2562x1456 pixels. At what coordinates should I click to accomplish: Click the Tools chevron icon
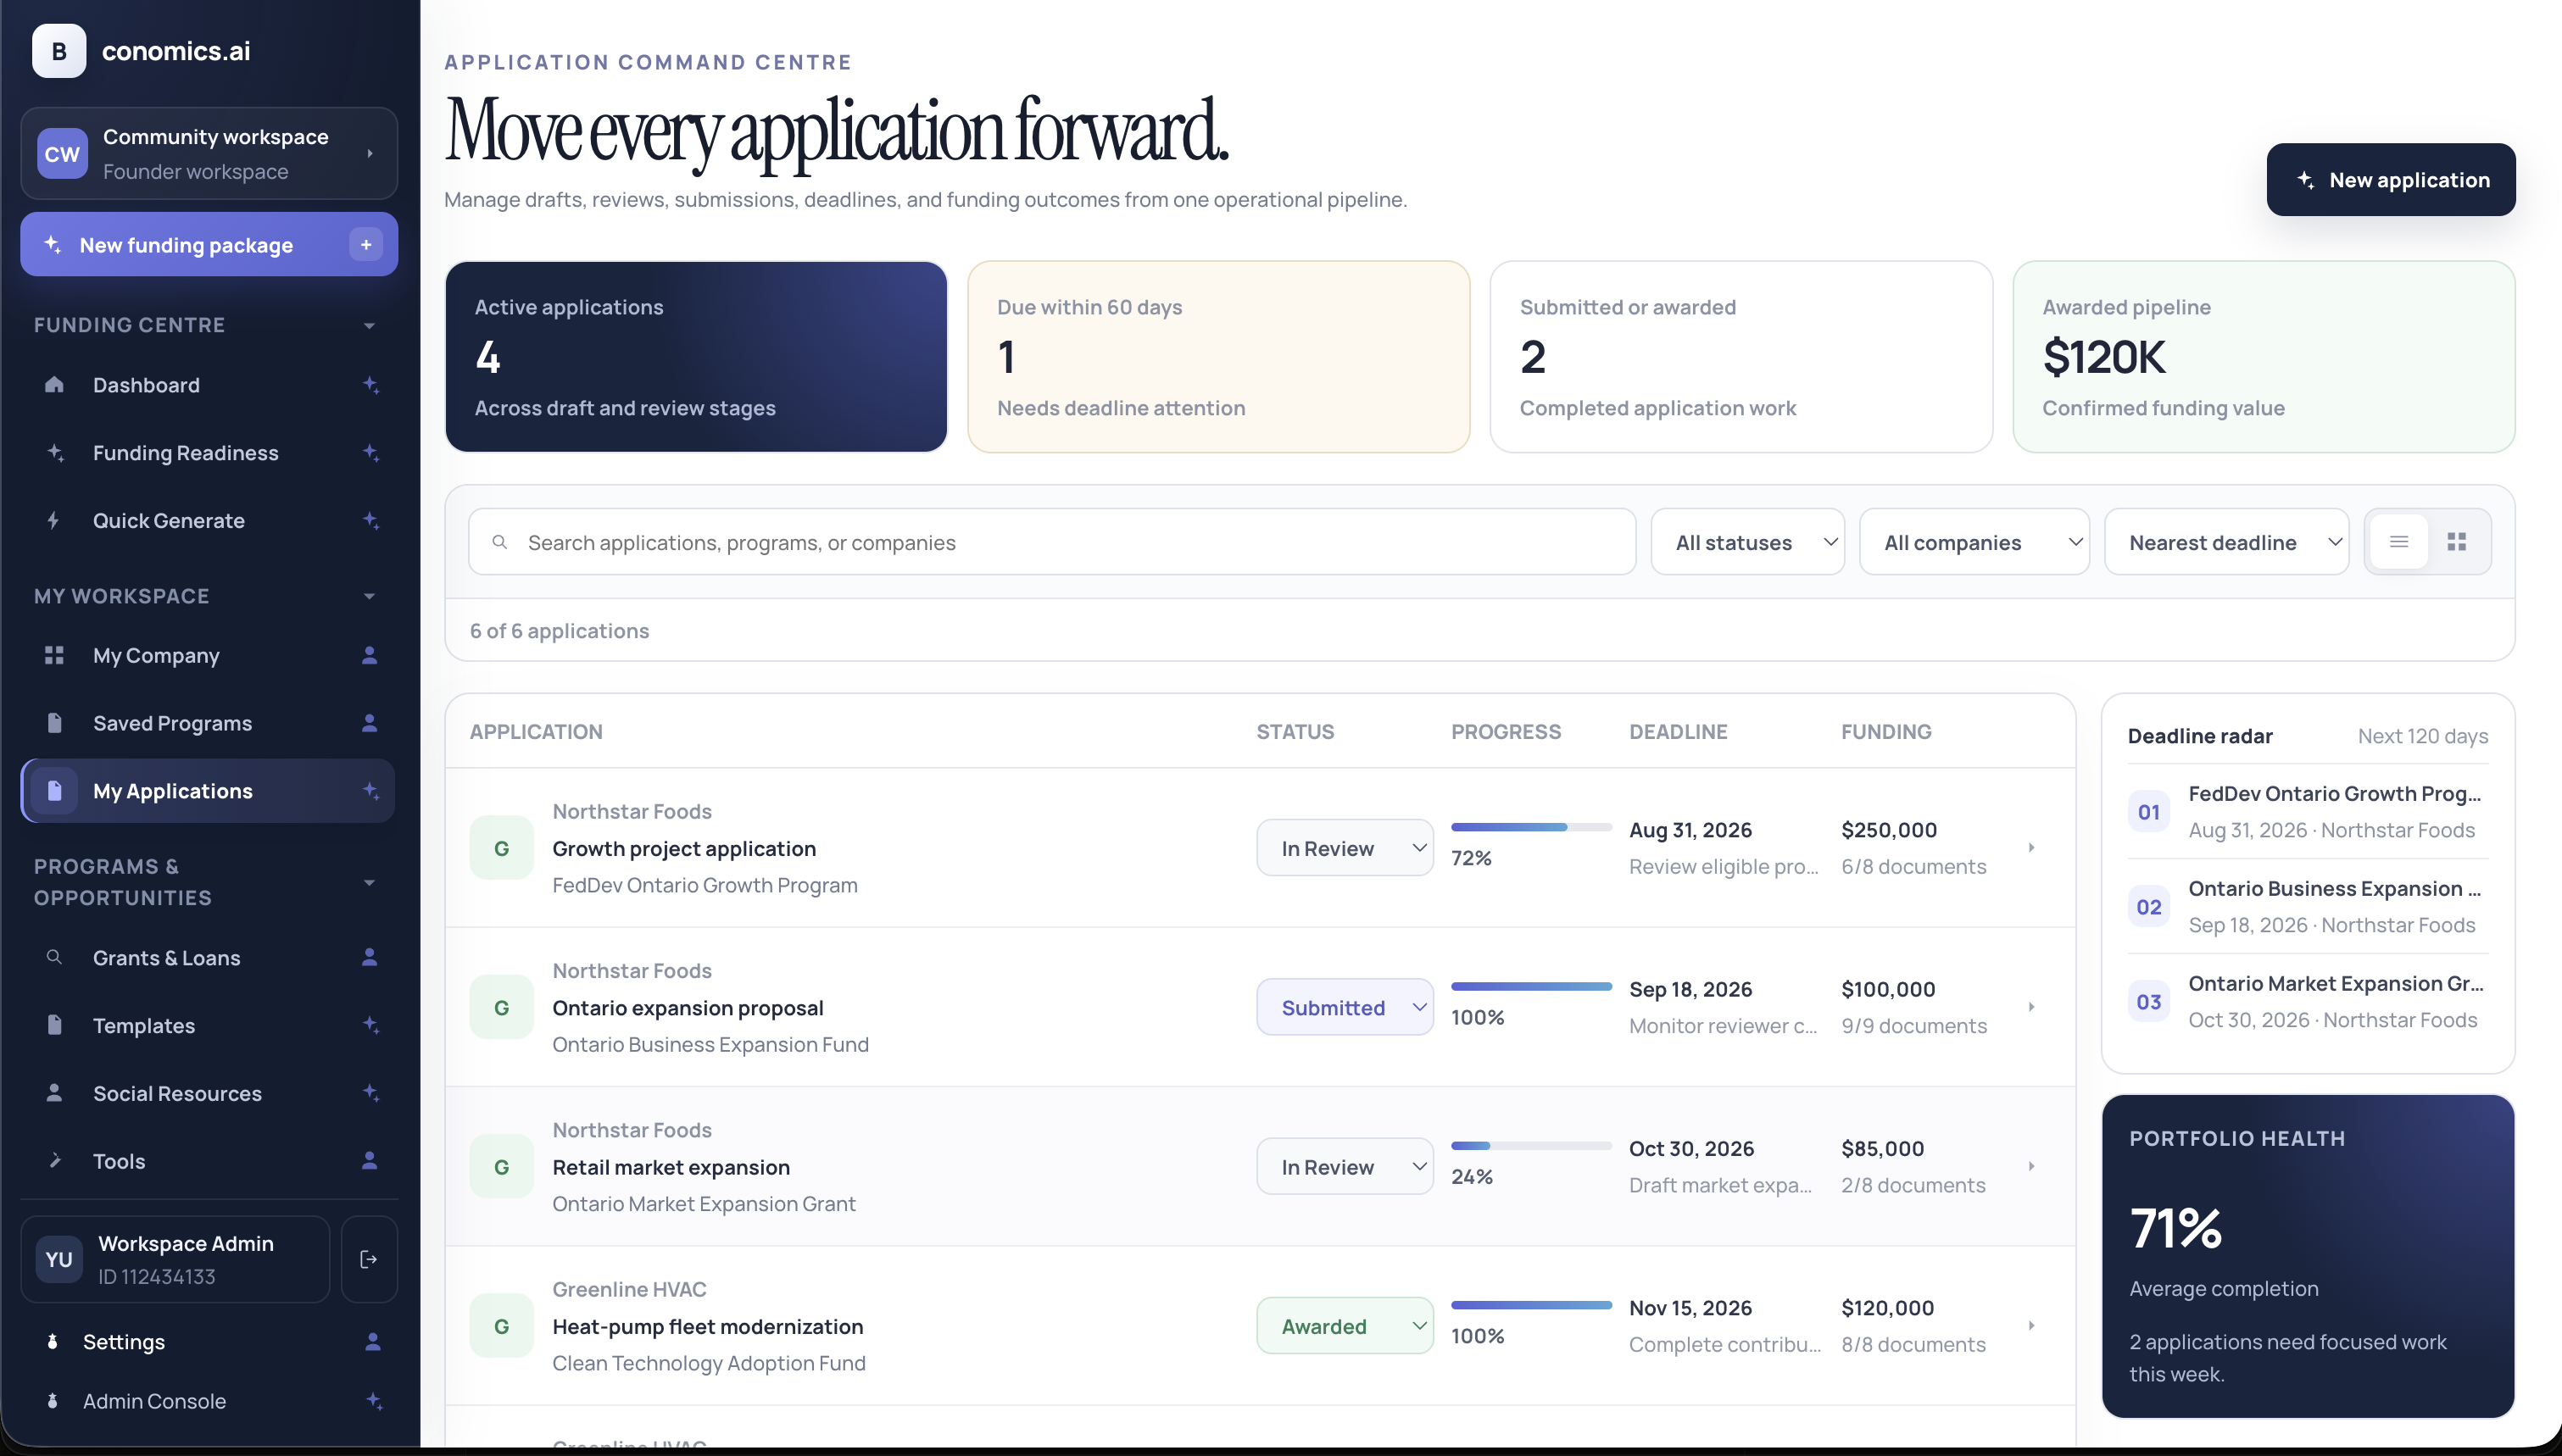tap(55, 1161)
